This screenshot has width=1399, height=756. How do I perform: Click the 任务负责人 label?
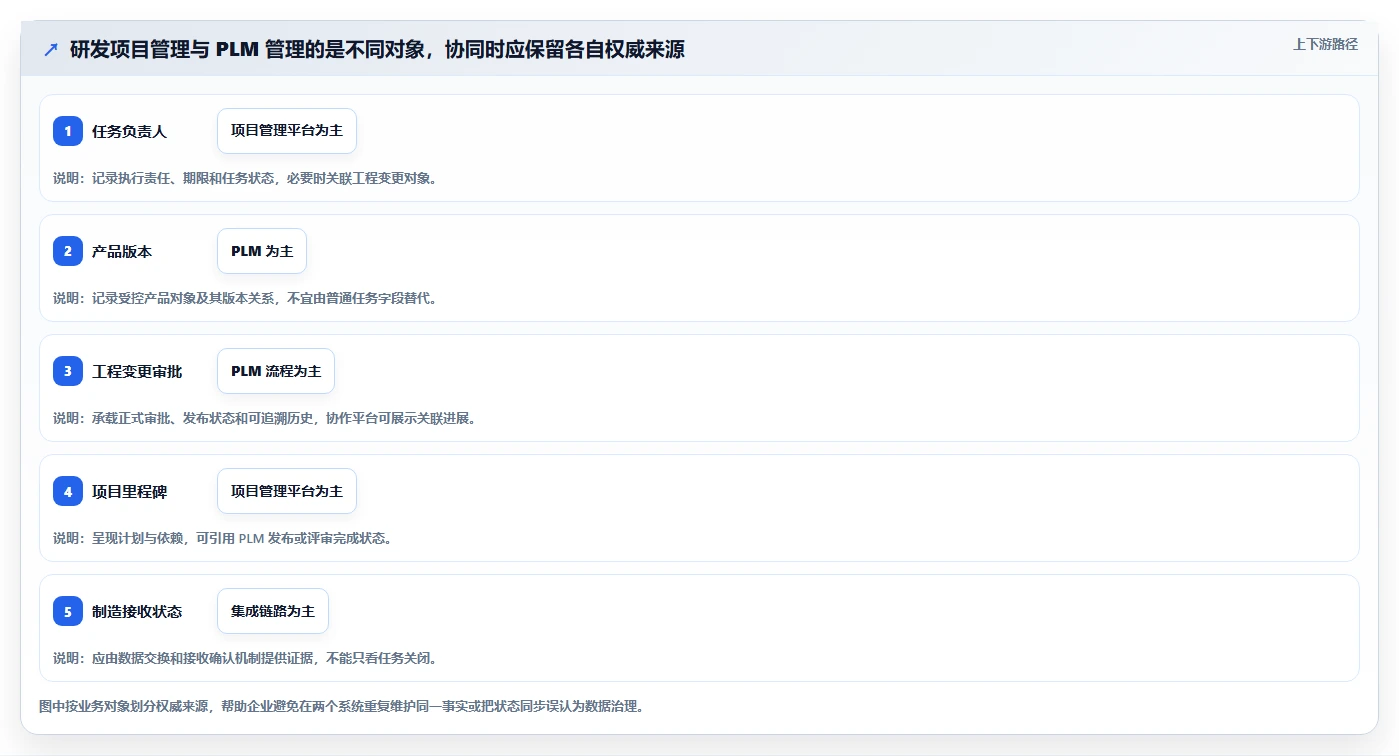pos(129,131)
